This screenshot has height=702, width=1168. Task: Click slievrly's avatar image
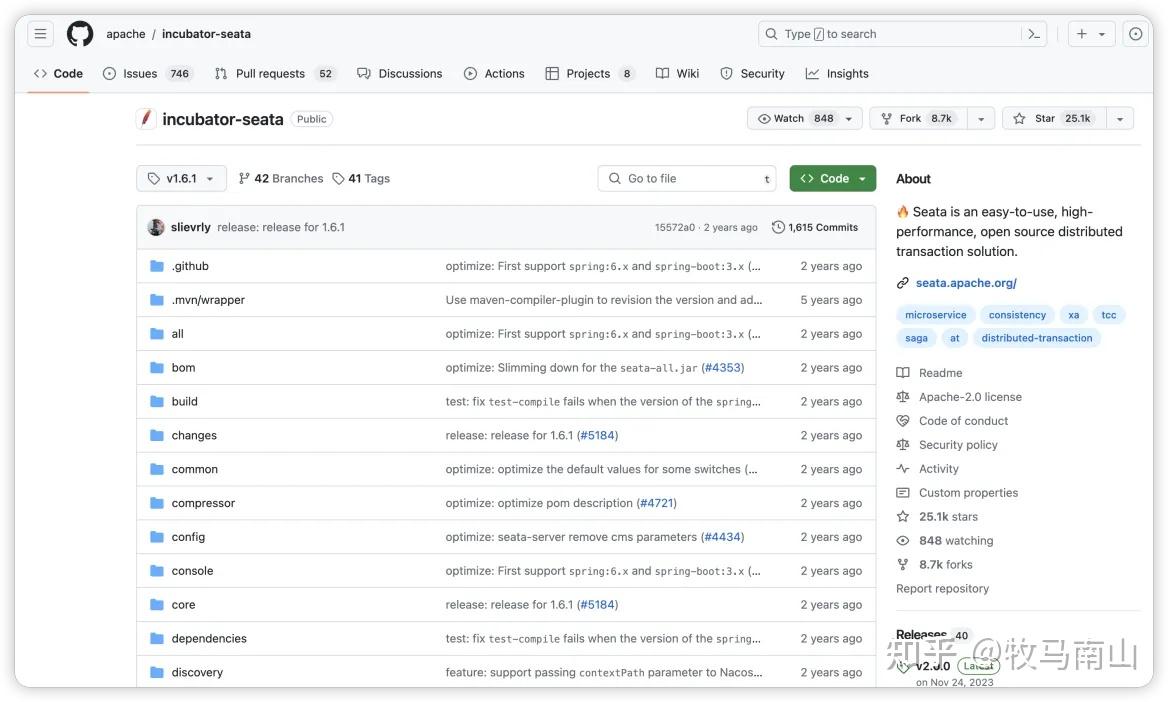point(156,227)
